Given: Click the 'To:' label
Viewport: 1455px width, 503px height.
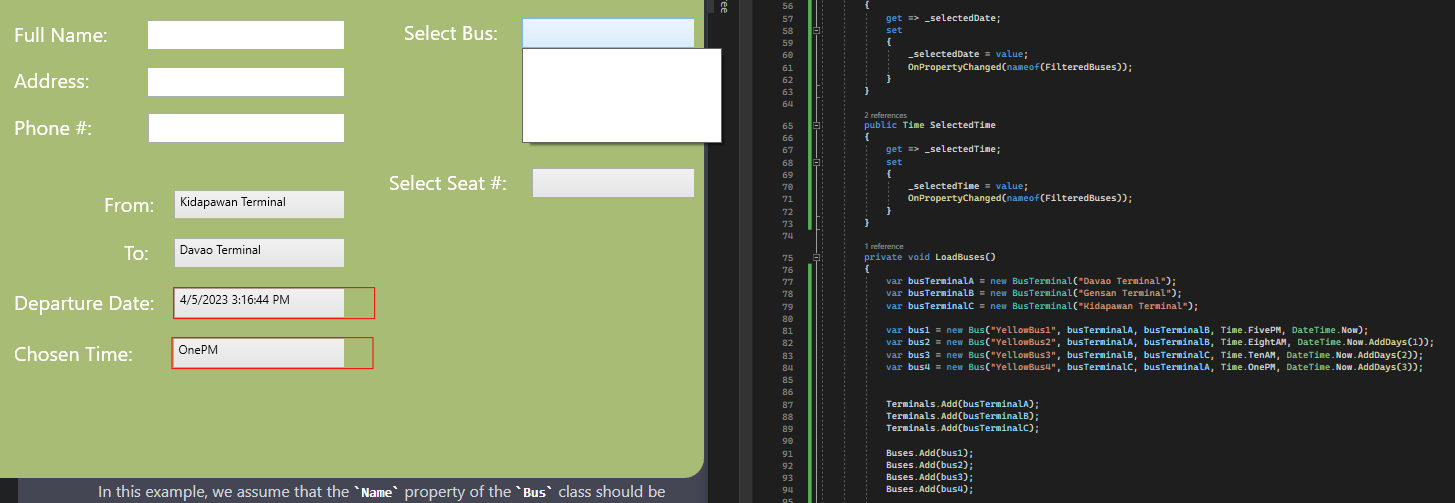Looking at the screenshot, I should pos(136,253).
